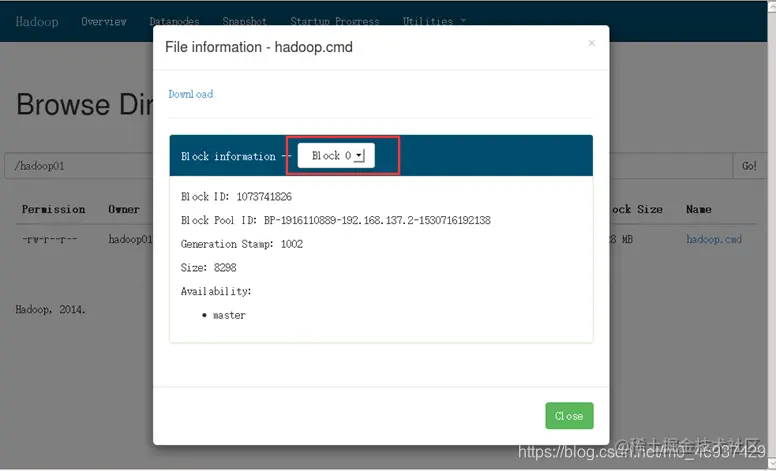The width and height of the screenshot is (776, 471).
Task: Open the Block 0 dropdown
Action: (x=336, y=156)
